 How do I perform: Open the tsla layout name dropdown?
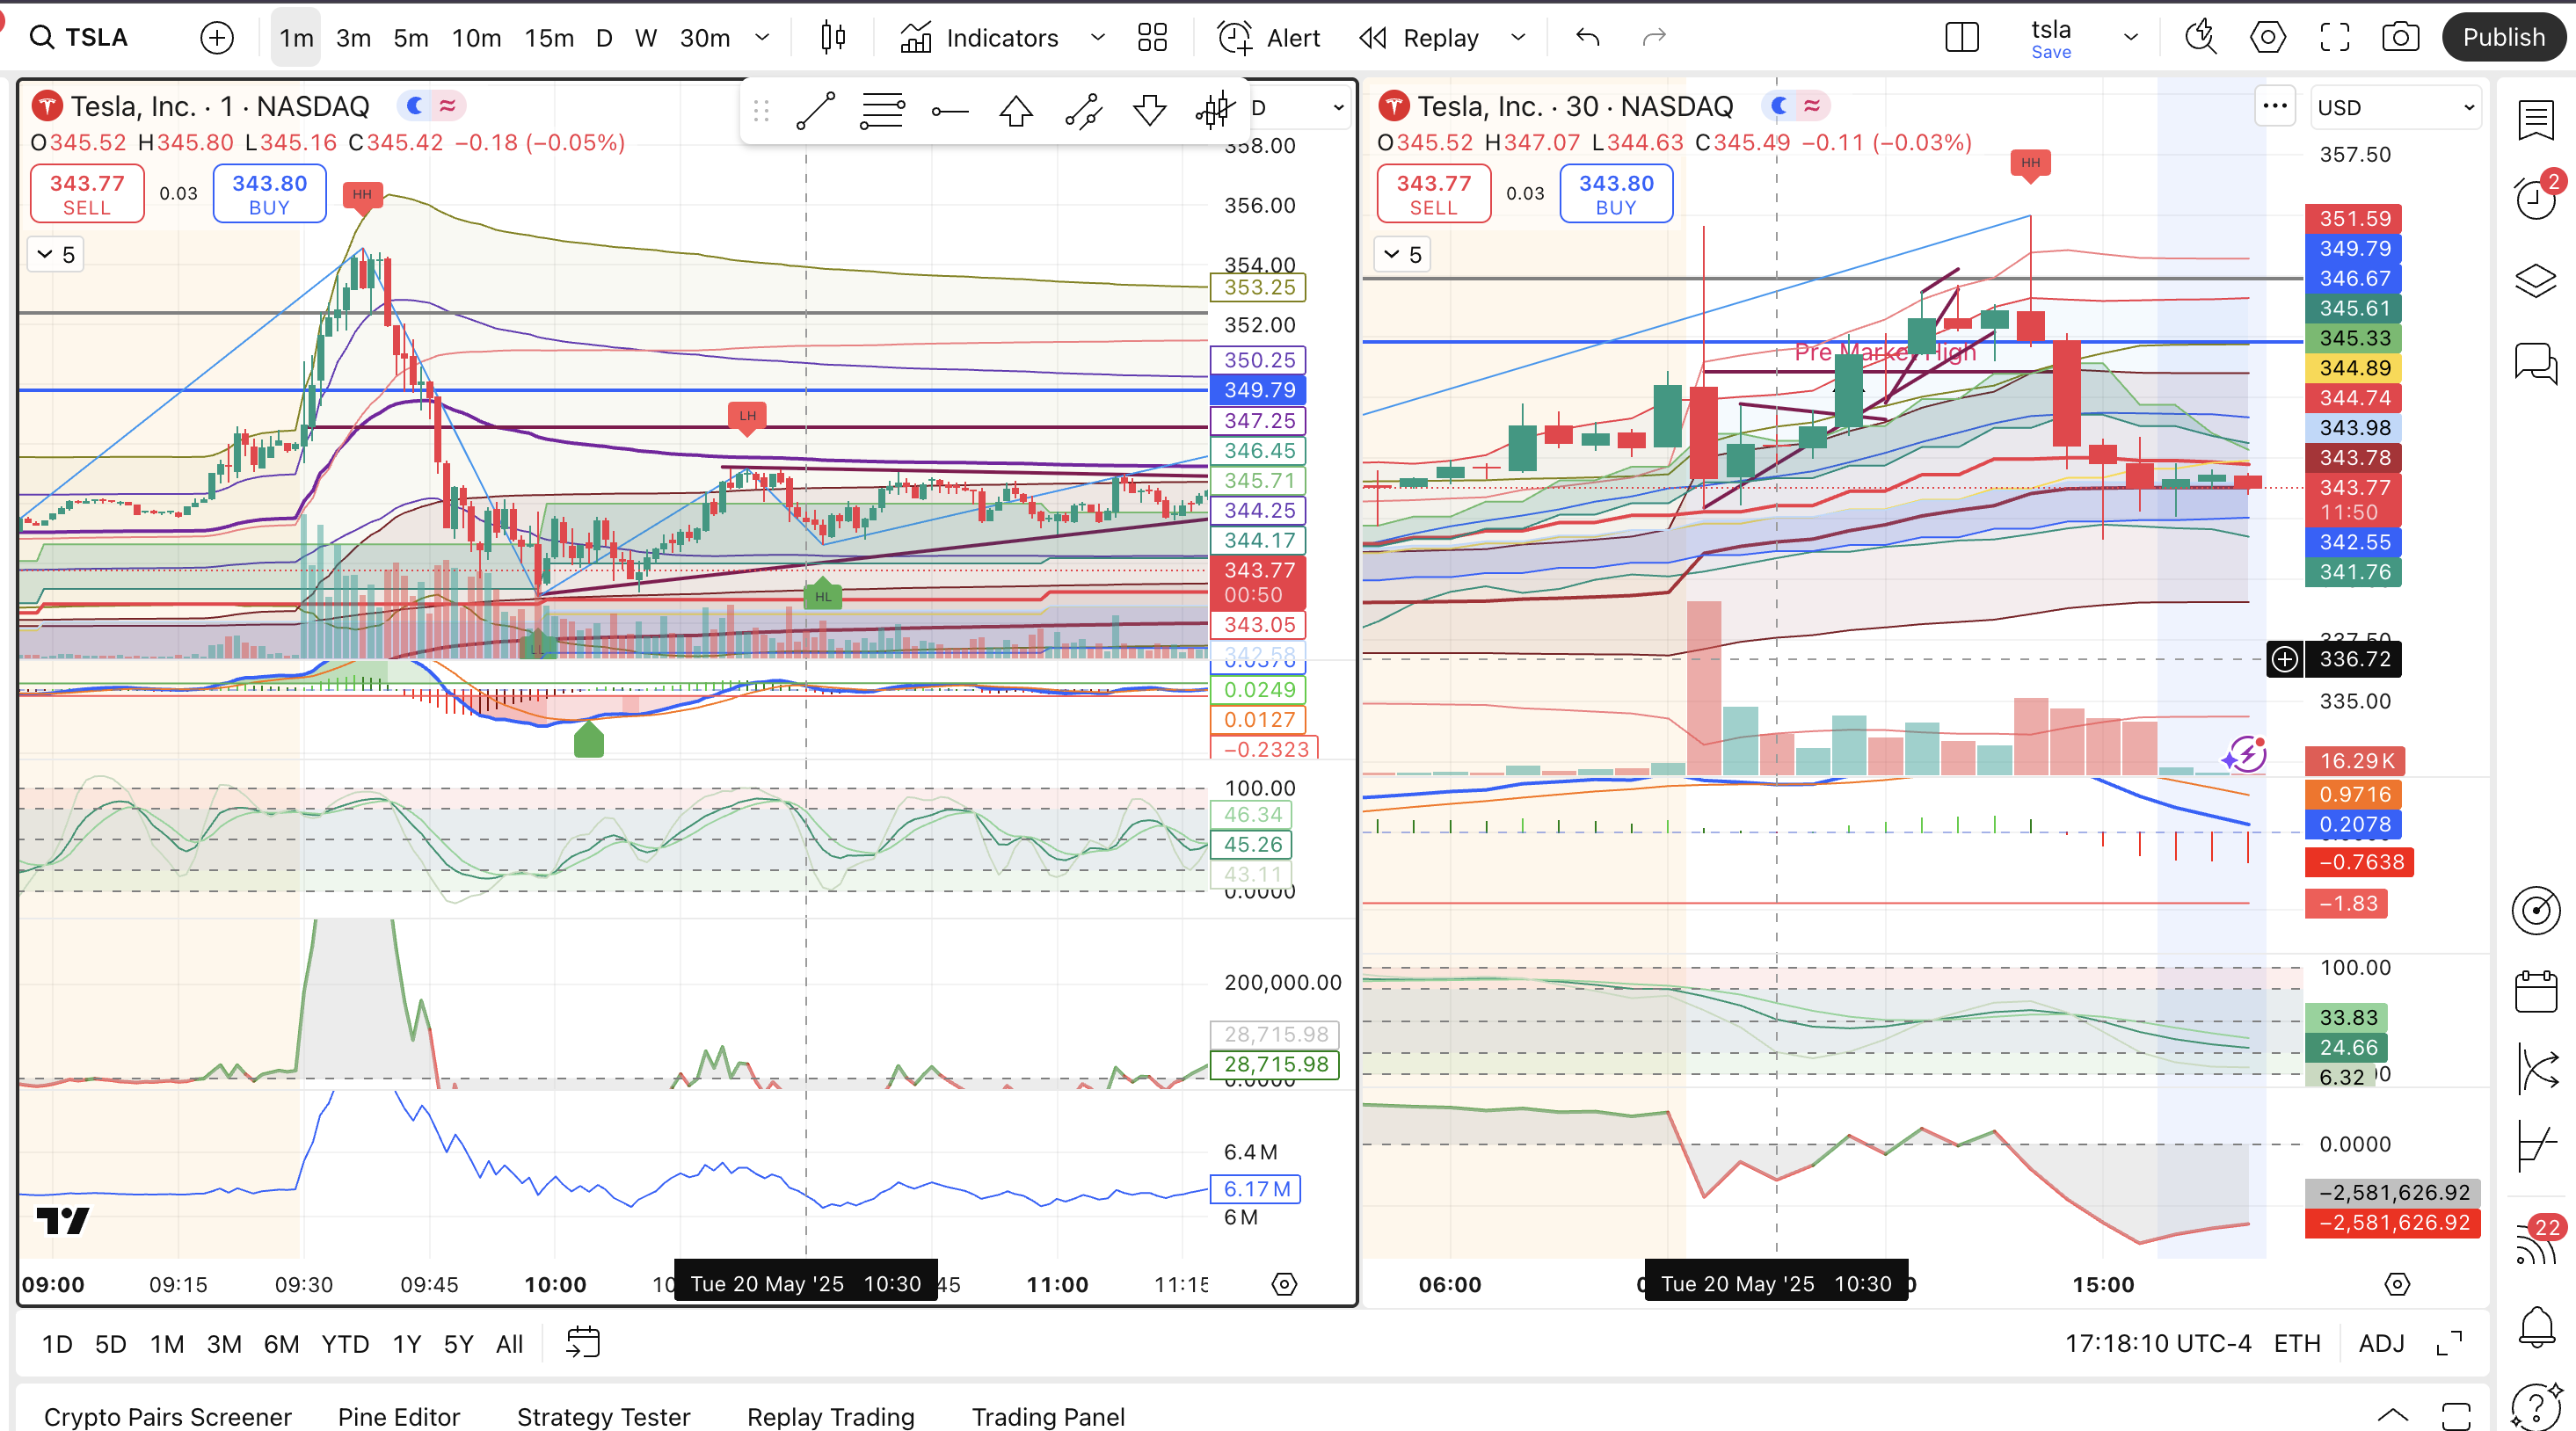[x=2131, y=38]
